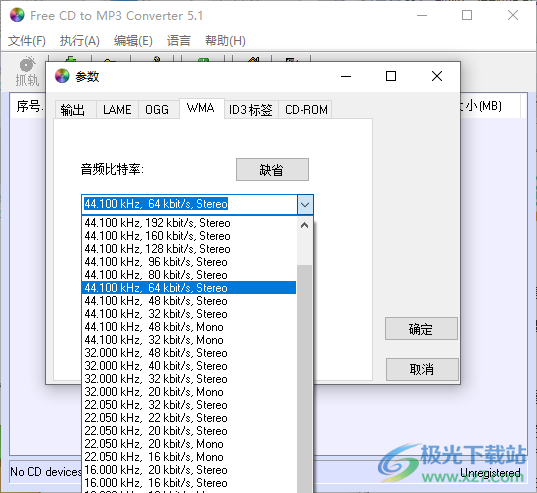Open the 文件(F) menu
Image resolution: width=537 pixels, height=493 pixels.
[x=27, y=41]
